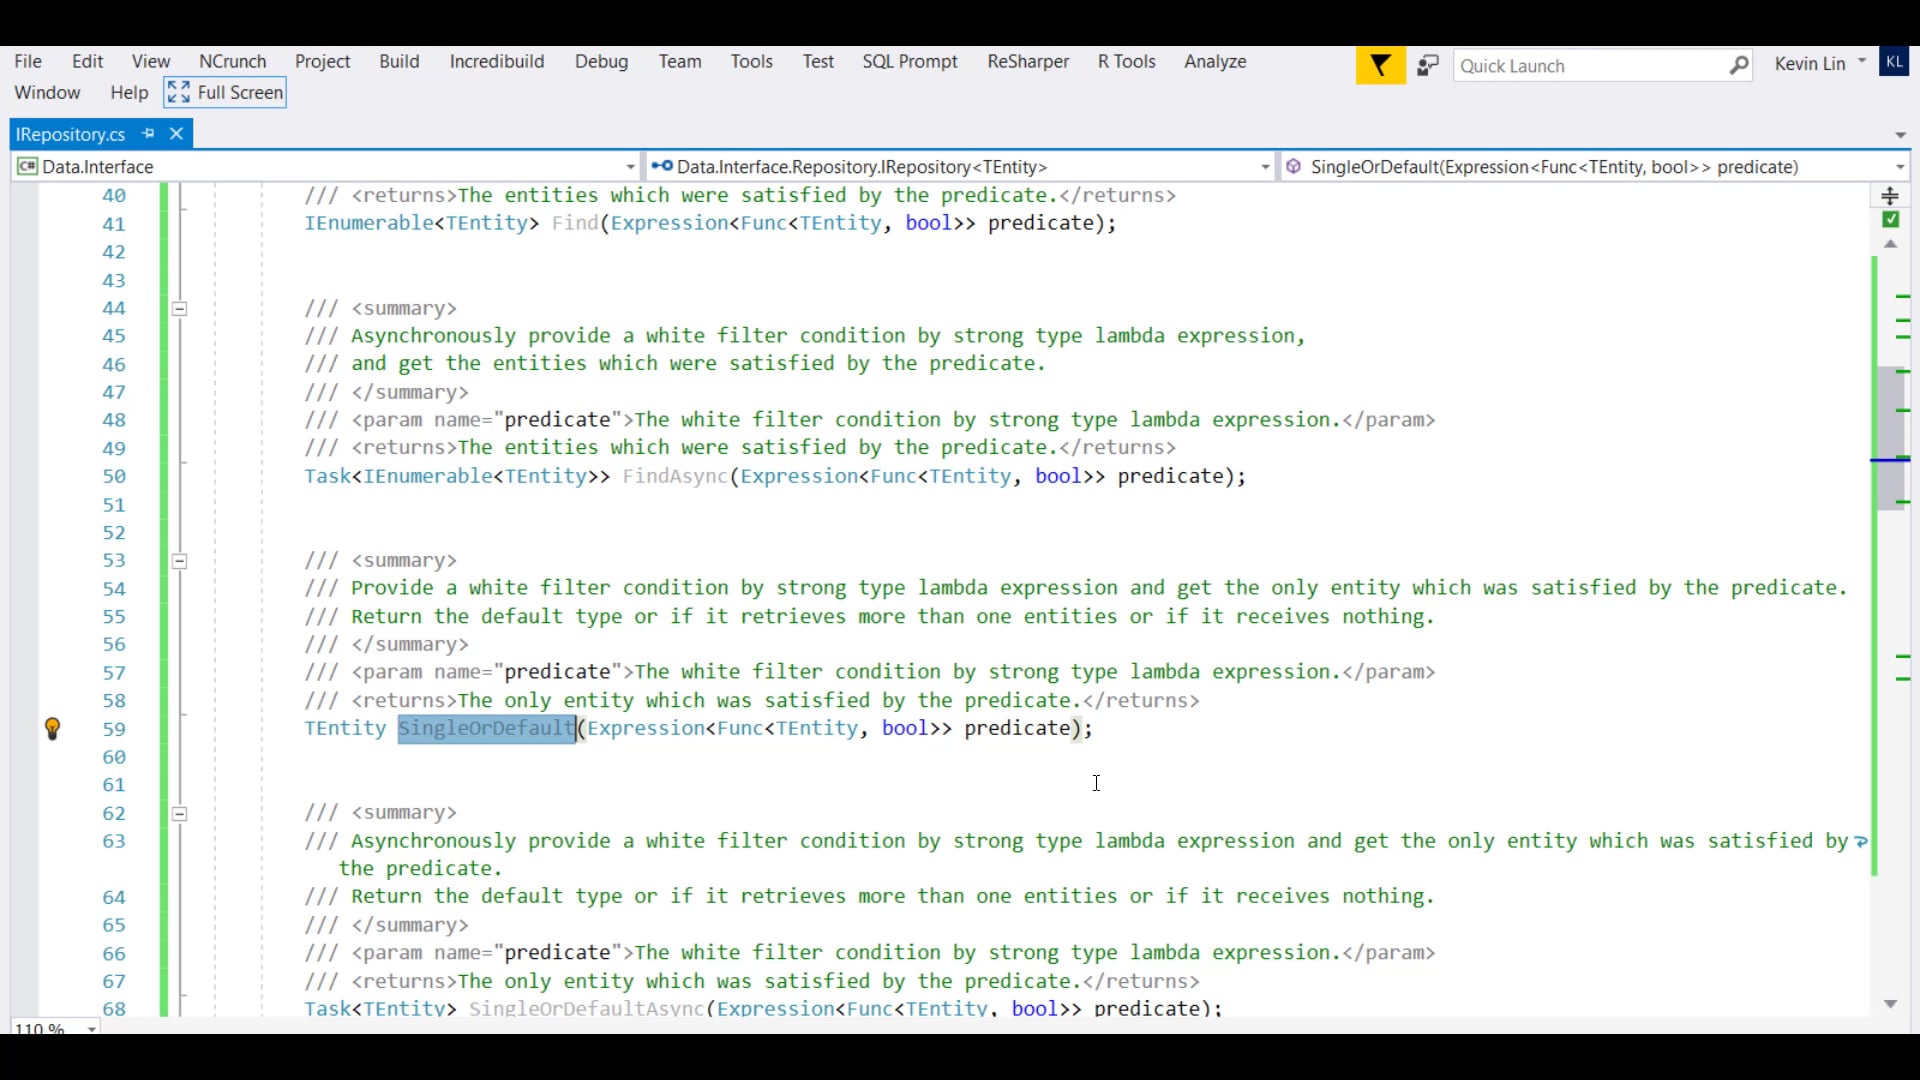Open notifications via the yellow flag icon

(1380, 64)
